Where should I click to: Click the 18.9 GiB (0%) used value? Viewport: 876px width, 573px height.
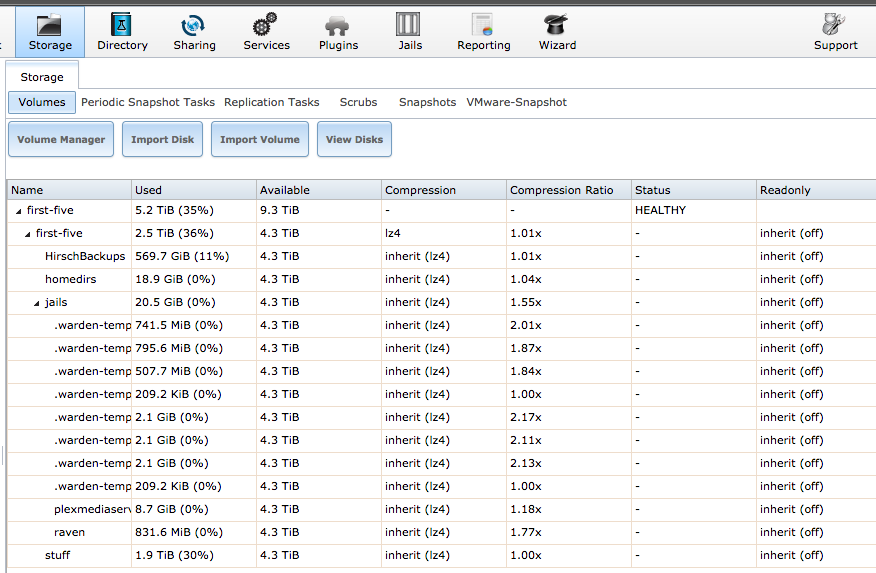175,279
